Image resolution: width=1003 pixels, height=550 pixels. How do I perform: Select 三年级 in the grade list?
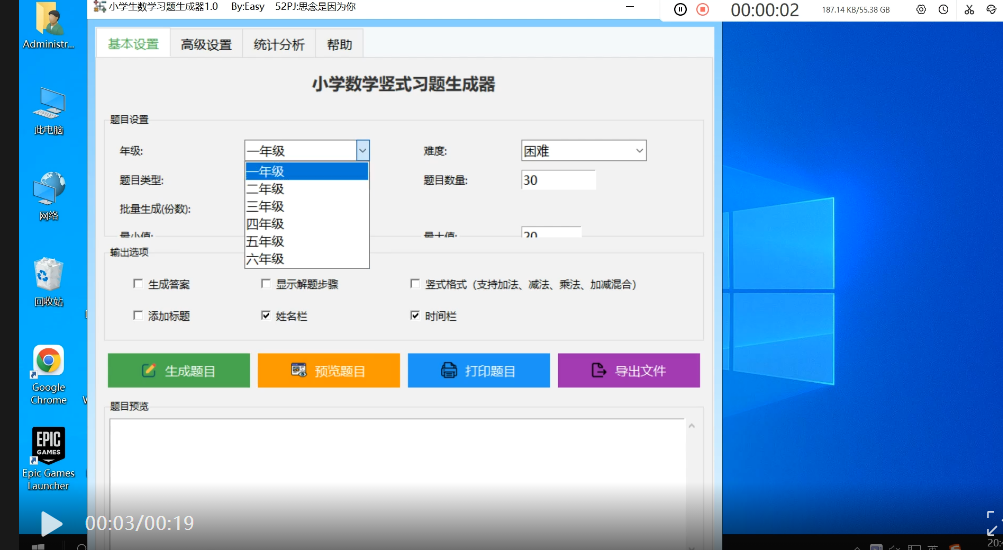(307, 207)
